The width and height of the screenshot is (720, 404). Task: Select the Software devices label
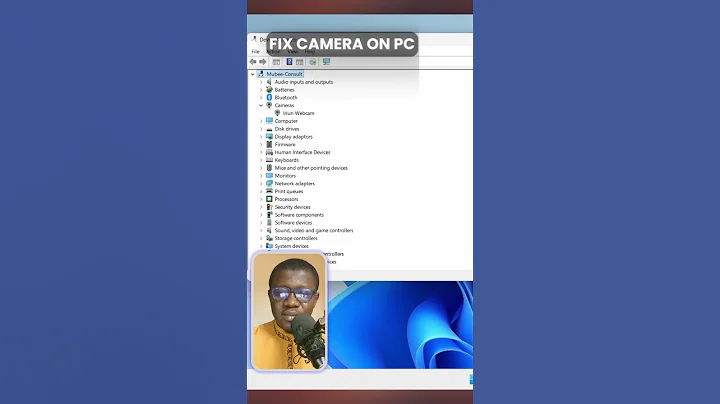293,223
